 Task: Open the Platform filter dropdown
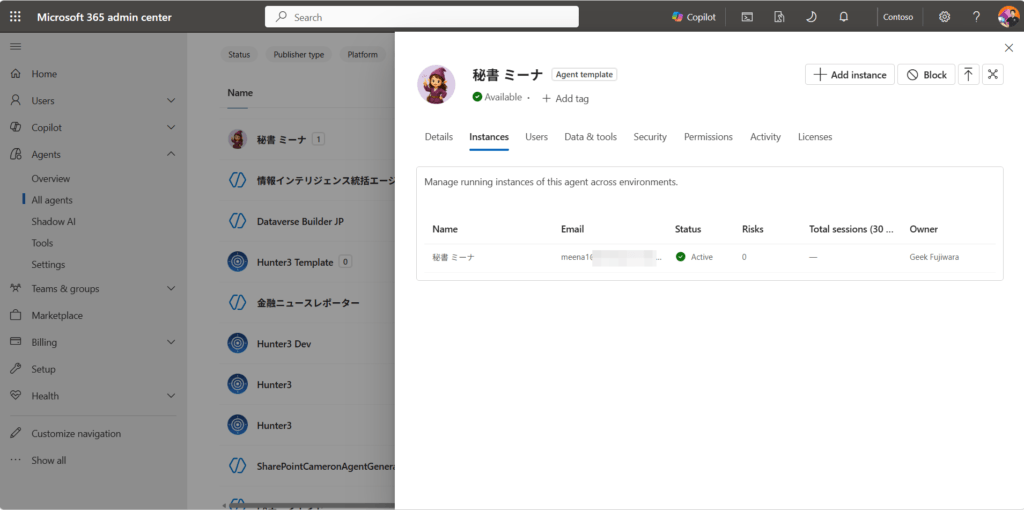click(362, 55)
